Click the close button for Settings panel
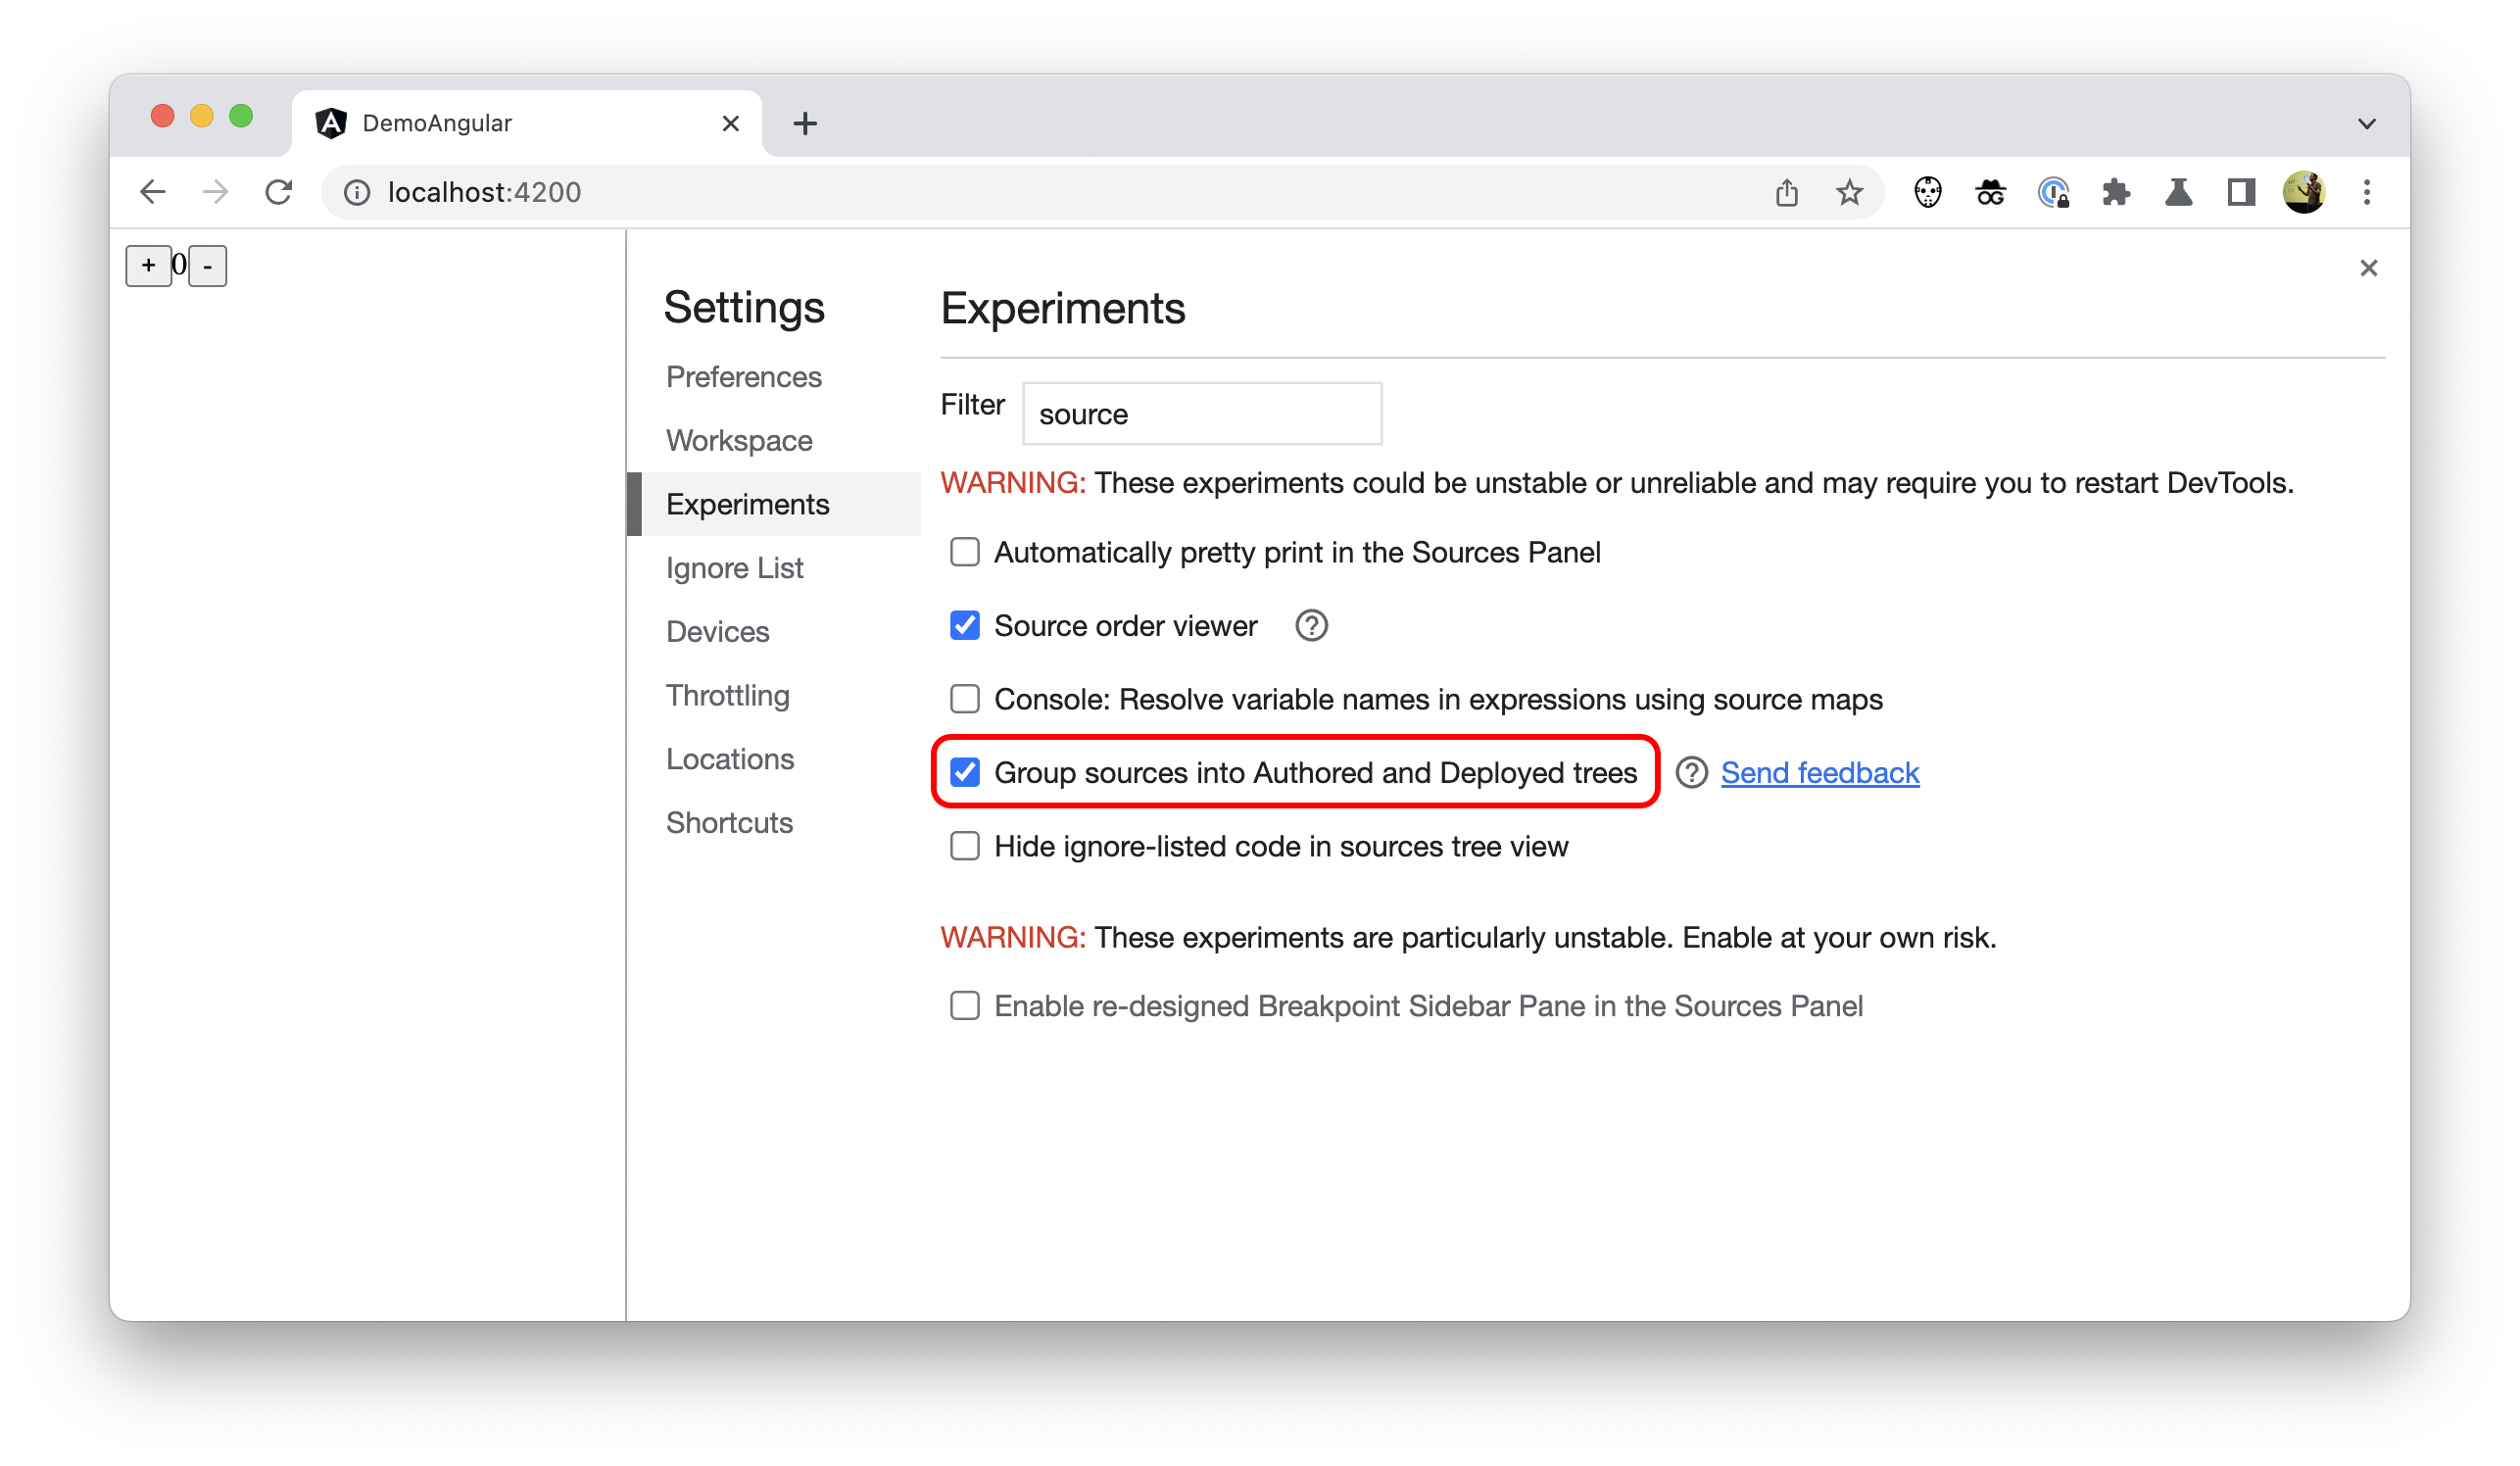The width and height of the screenshot is (2520, 1466). [x=2368, y=269]
